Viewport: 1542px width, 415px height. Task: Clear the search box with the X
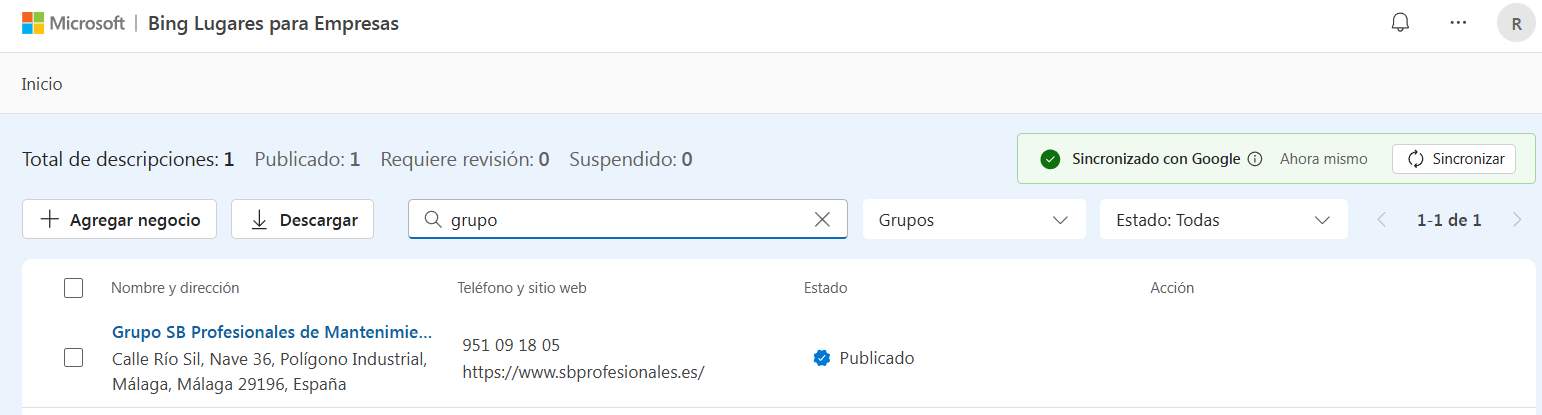[822, 220]
